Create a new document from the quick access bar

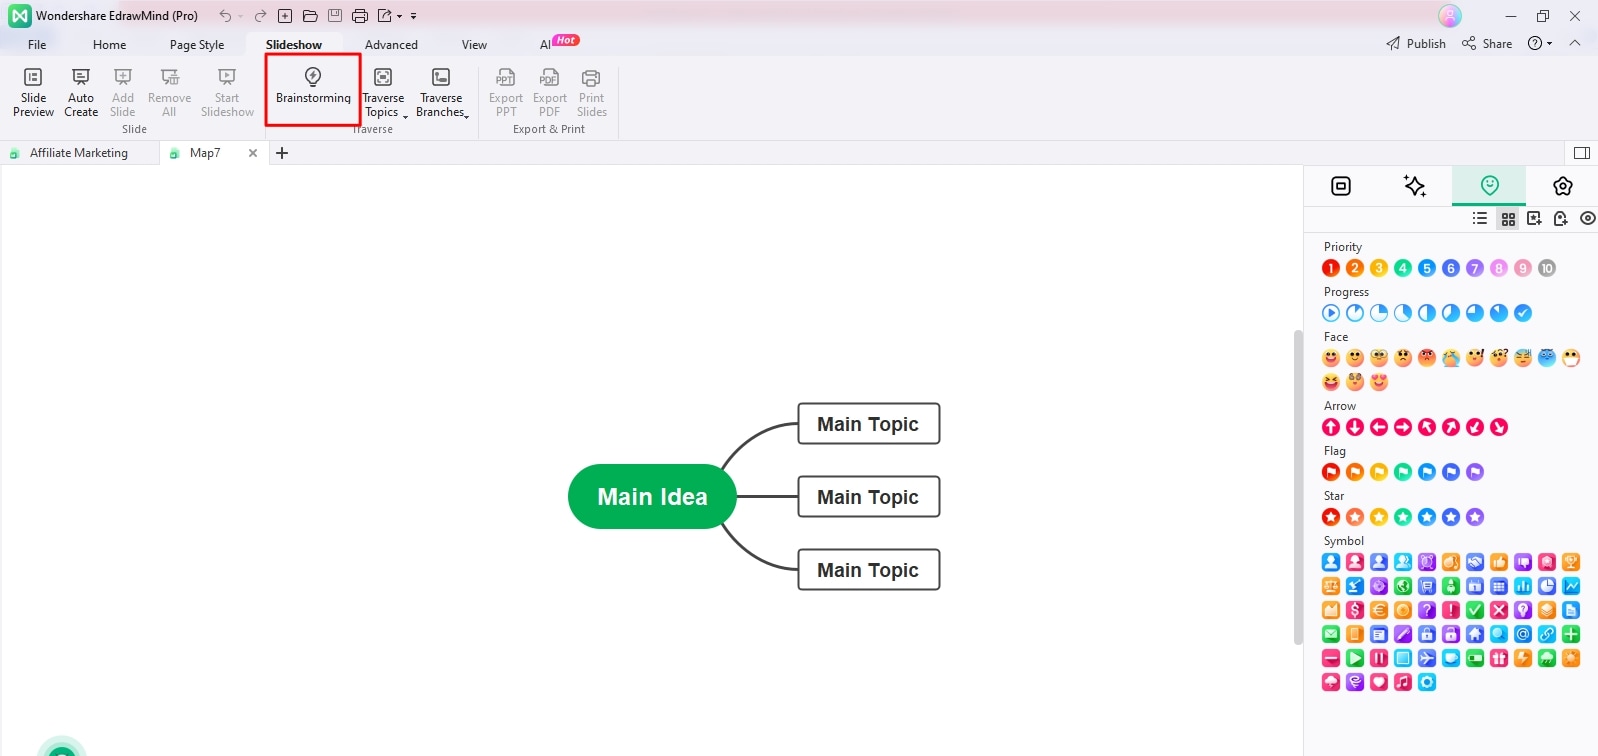click(x=285, y=16)
